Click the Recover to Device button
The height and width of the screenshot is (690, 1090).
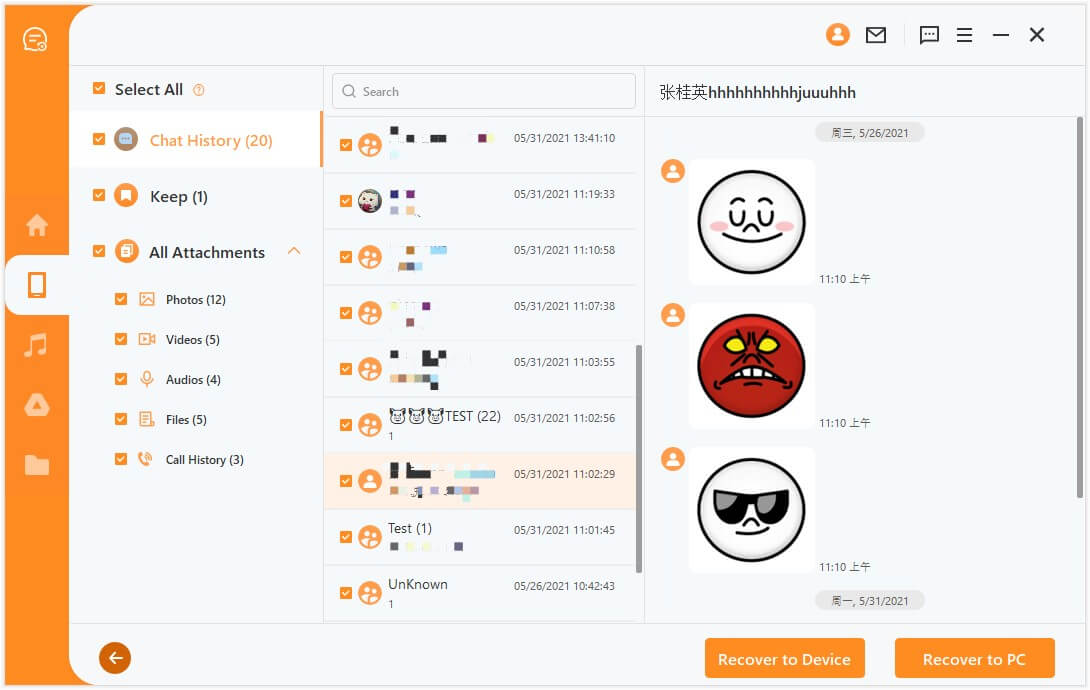click(785, 658)
